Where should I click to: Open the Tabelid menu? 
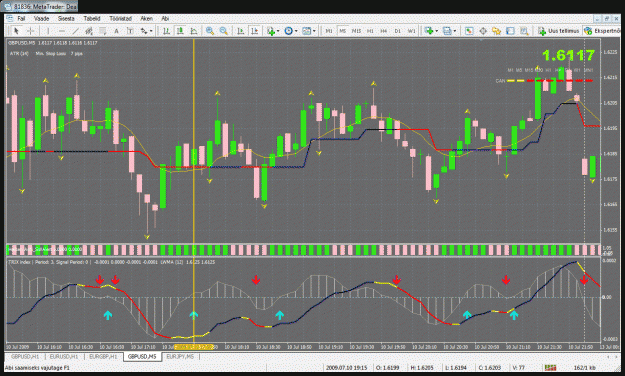coord(92,18)
